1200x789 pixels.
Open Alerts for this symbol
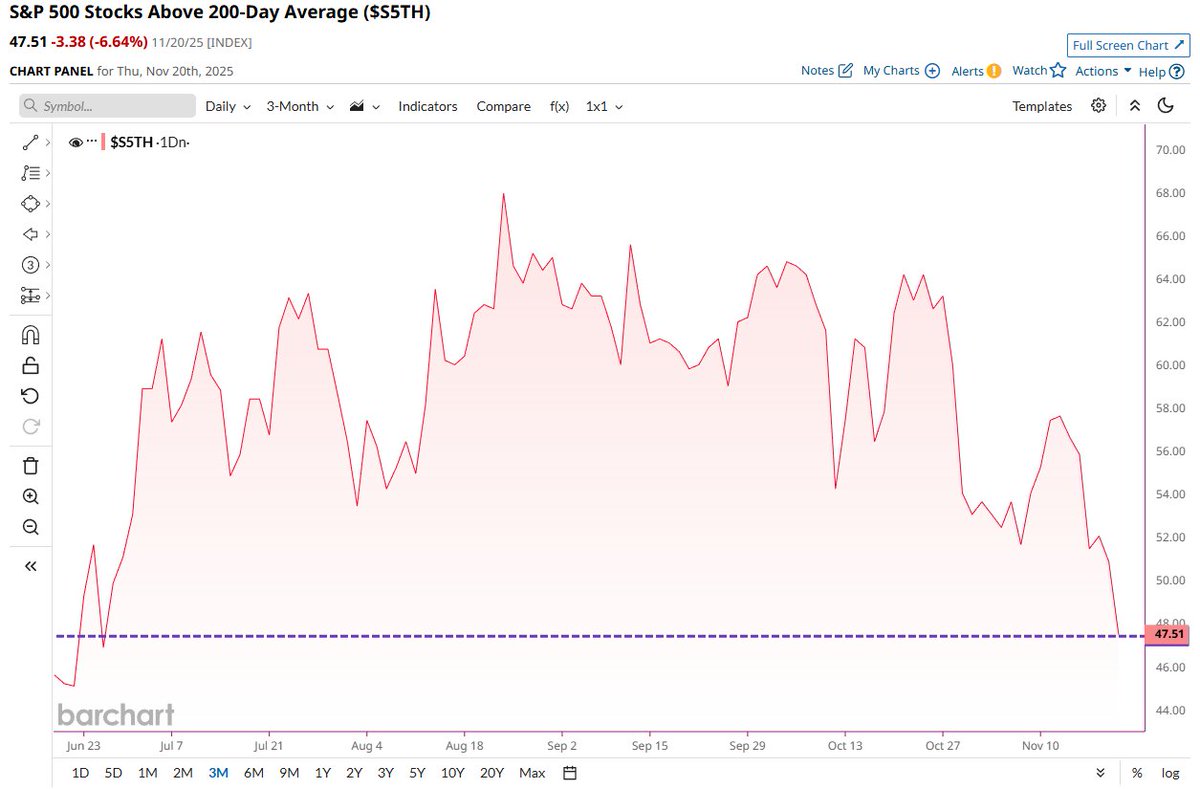(x=976, y=71)
